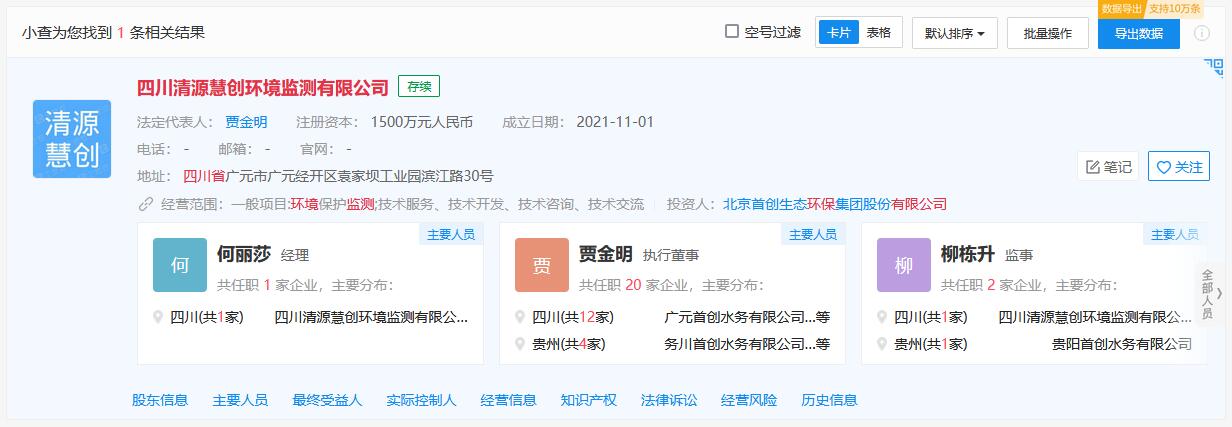Click the link icon beside 经营范围

point(146,204)
